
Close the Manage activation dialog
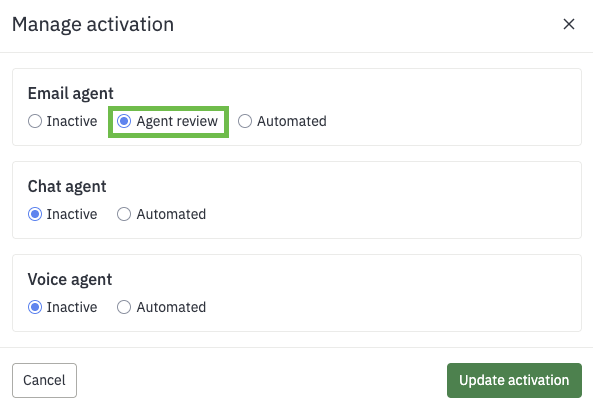pyautogui.click(x=569, y=24)
